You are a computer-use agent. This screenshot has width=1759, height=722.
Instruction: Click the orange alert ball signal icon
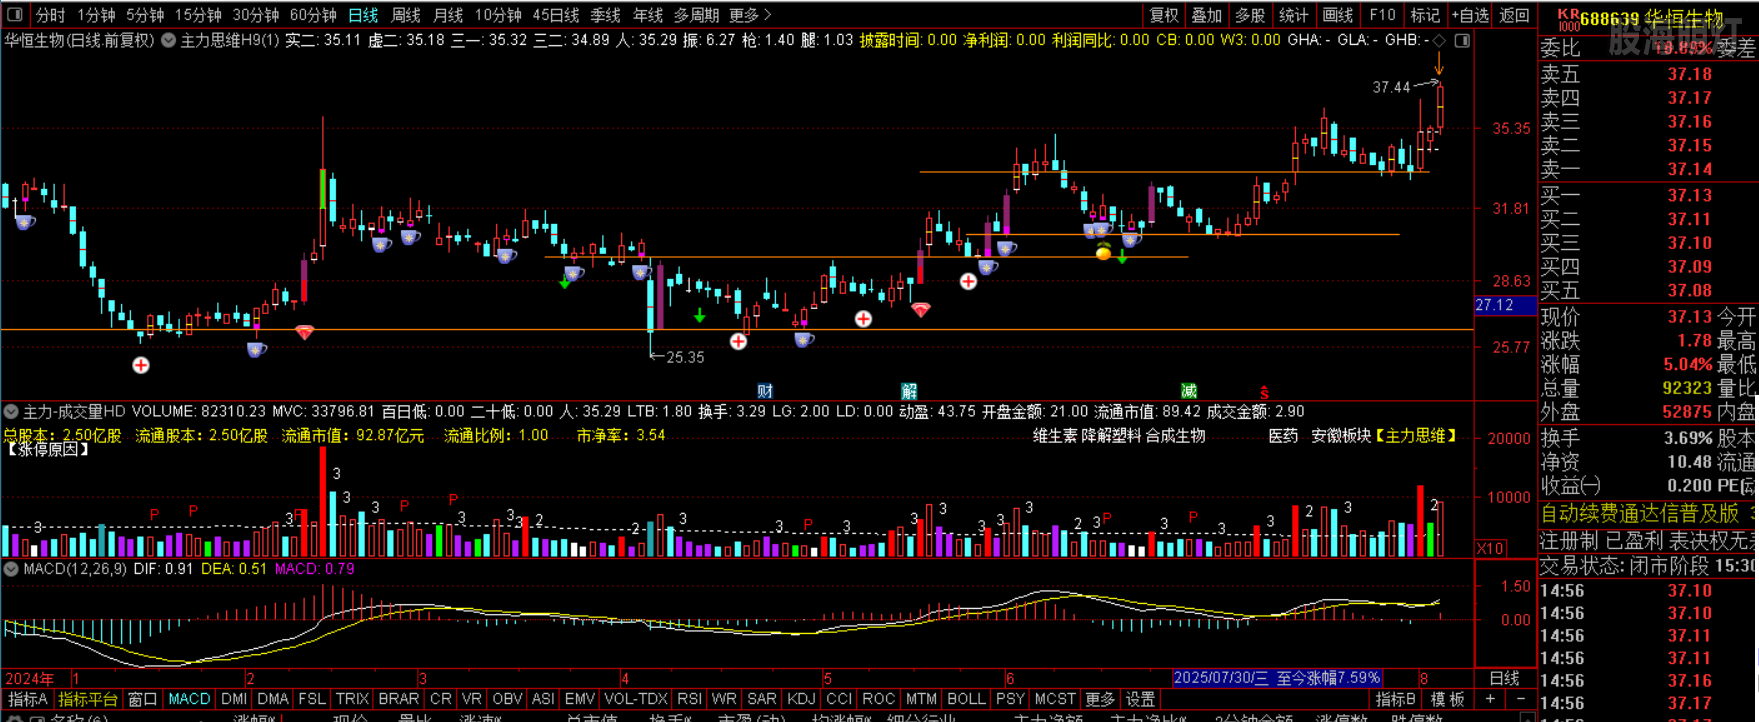click(1103, 253)
